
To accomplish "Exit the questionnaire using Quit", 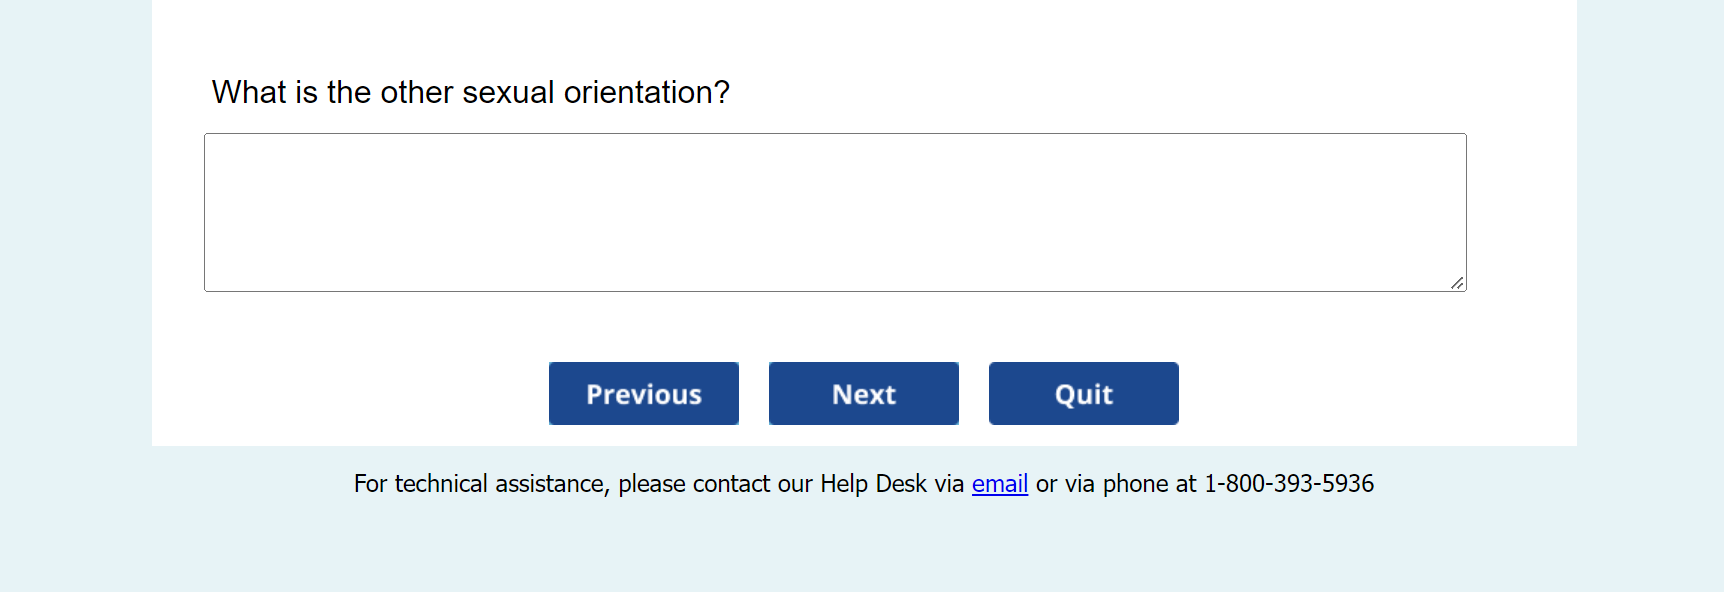I will pos(1084,394).
